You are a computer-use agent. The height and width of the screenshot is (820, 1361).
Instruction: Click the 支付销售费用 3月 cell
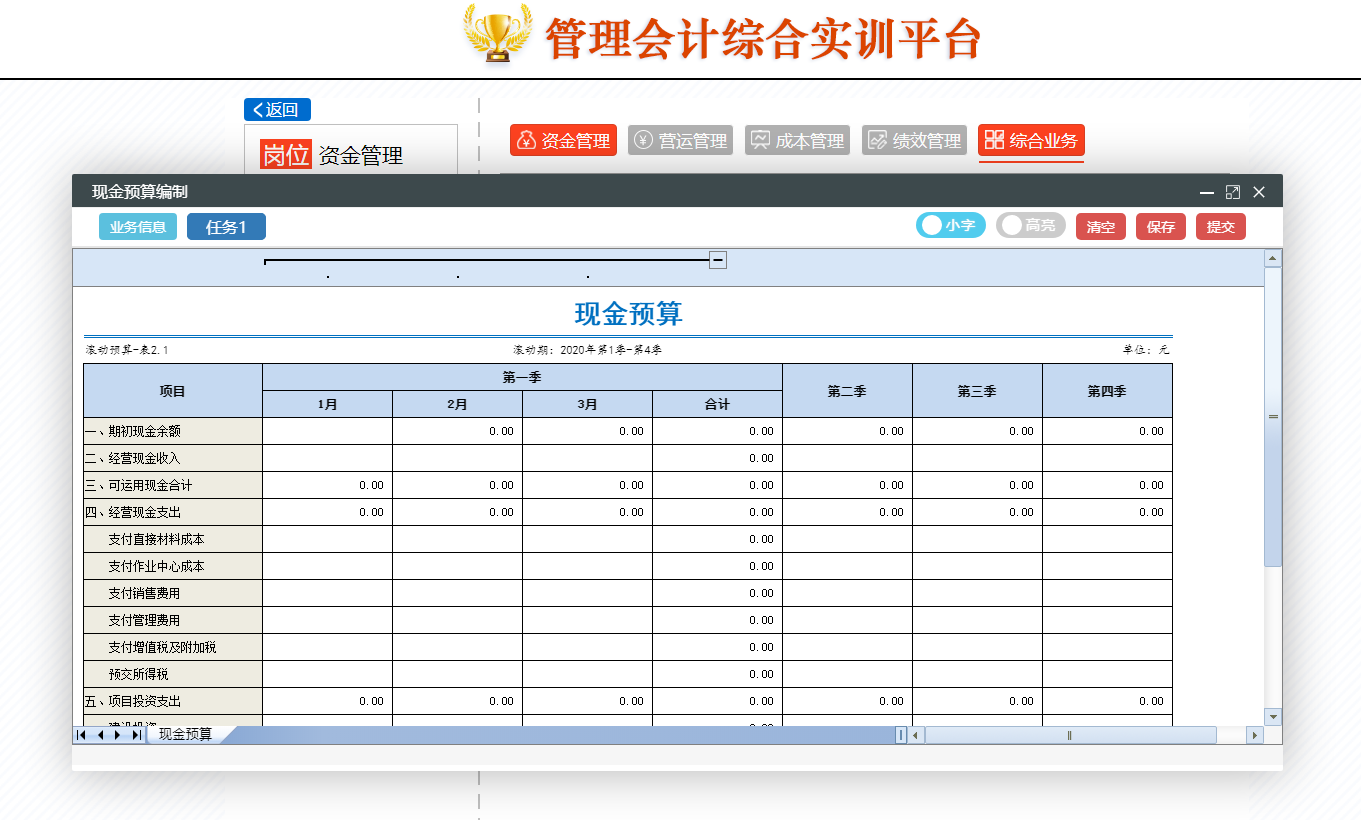(x=588, y=593)
